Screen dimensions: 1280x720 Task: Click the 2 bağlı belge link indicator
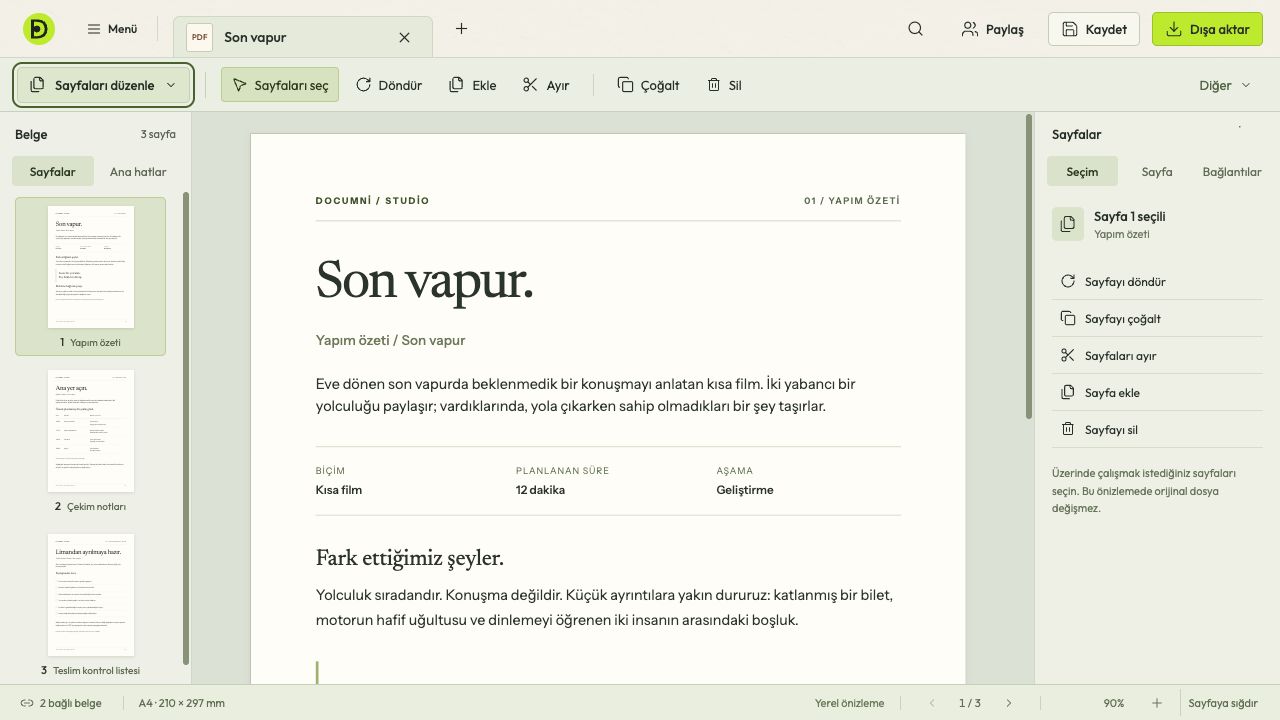(x=61, y=703)
